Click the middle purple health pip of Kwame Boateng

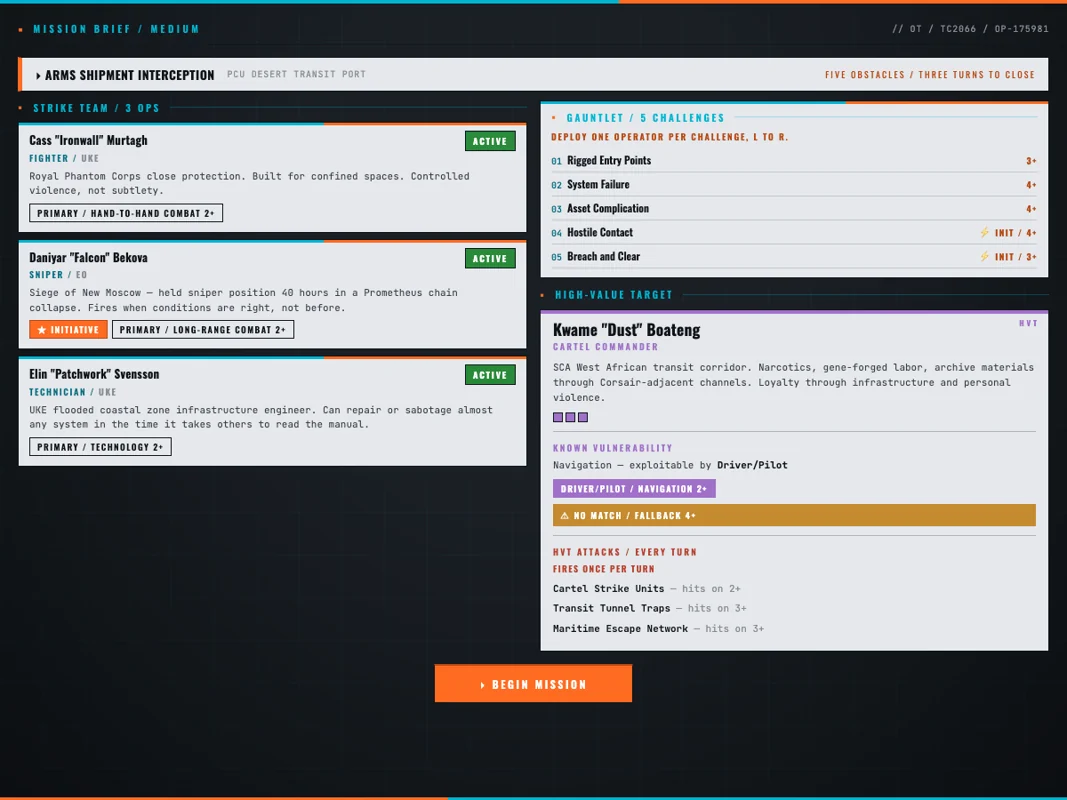point(570,417)
